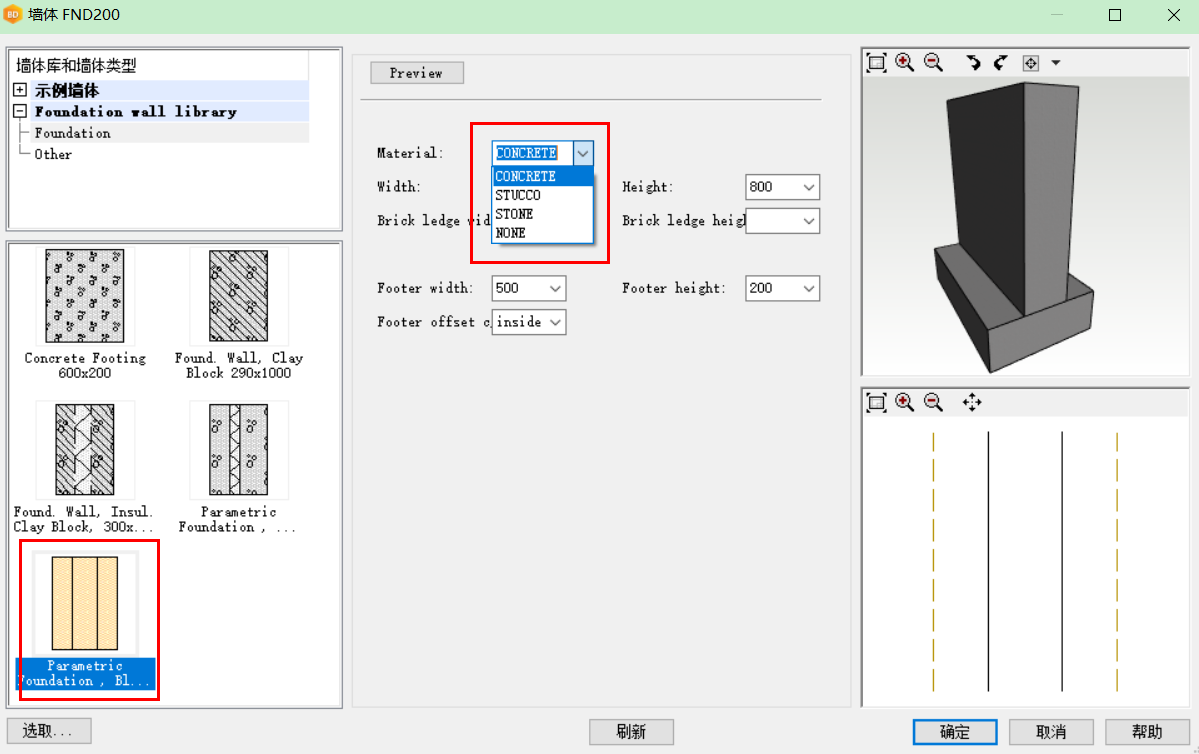The height and width of the screenshot is (754, 1199).
Task: Zoom out on the 3D preview
Action: [933, 63]
